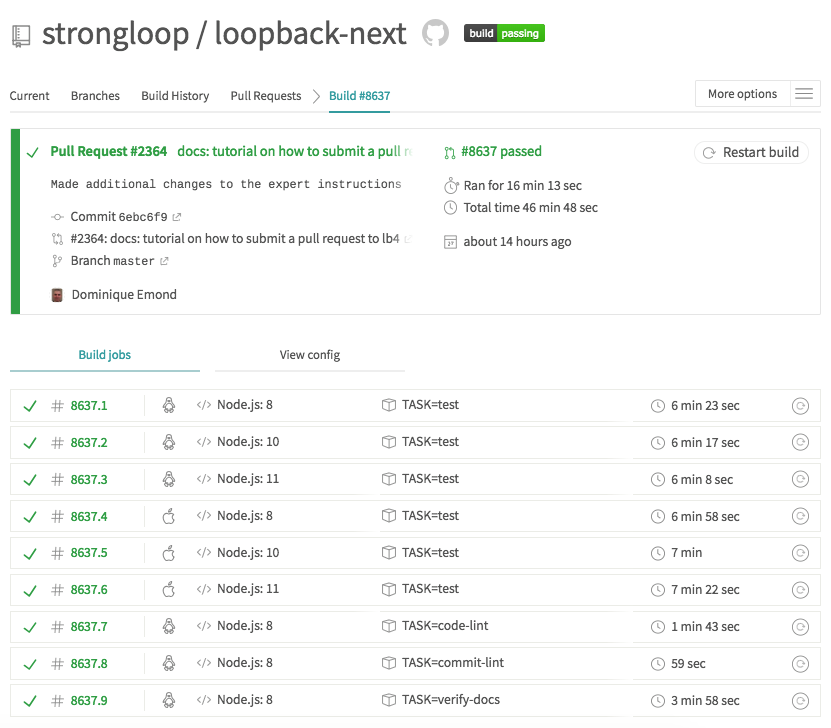The height and width of the screenshot is (728, 831).
Task: Open the View config tab
Action: (x=310, y=355)
